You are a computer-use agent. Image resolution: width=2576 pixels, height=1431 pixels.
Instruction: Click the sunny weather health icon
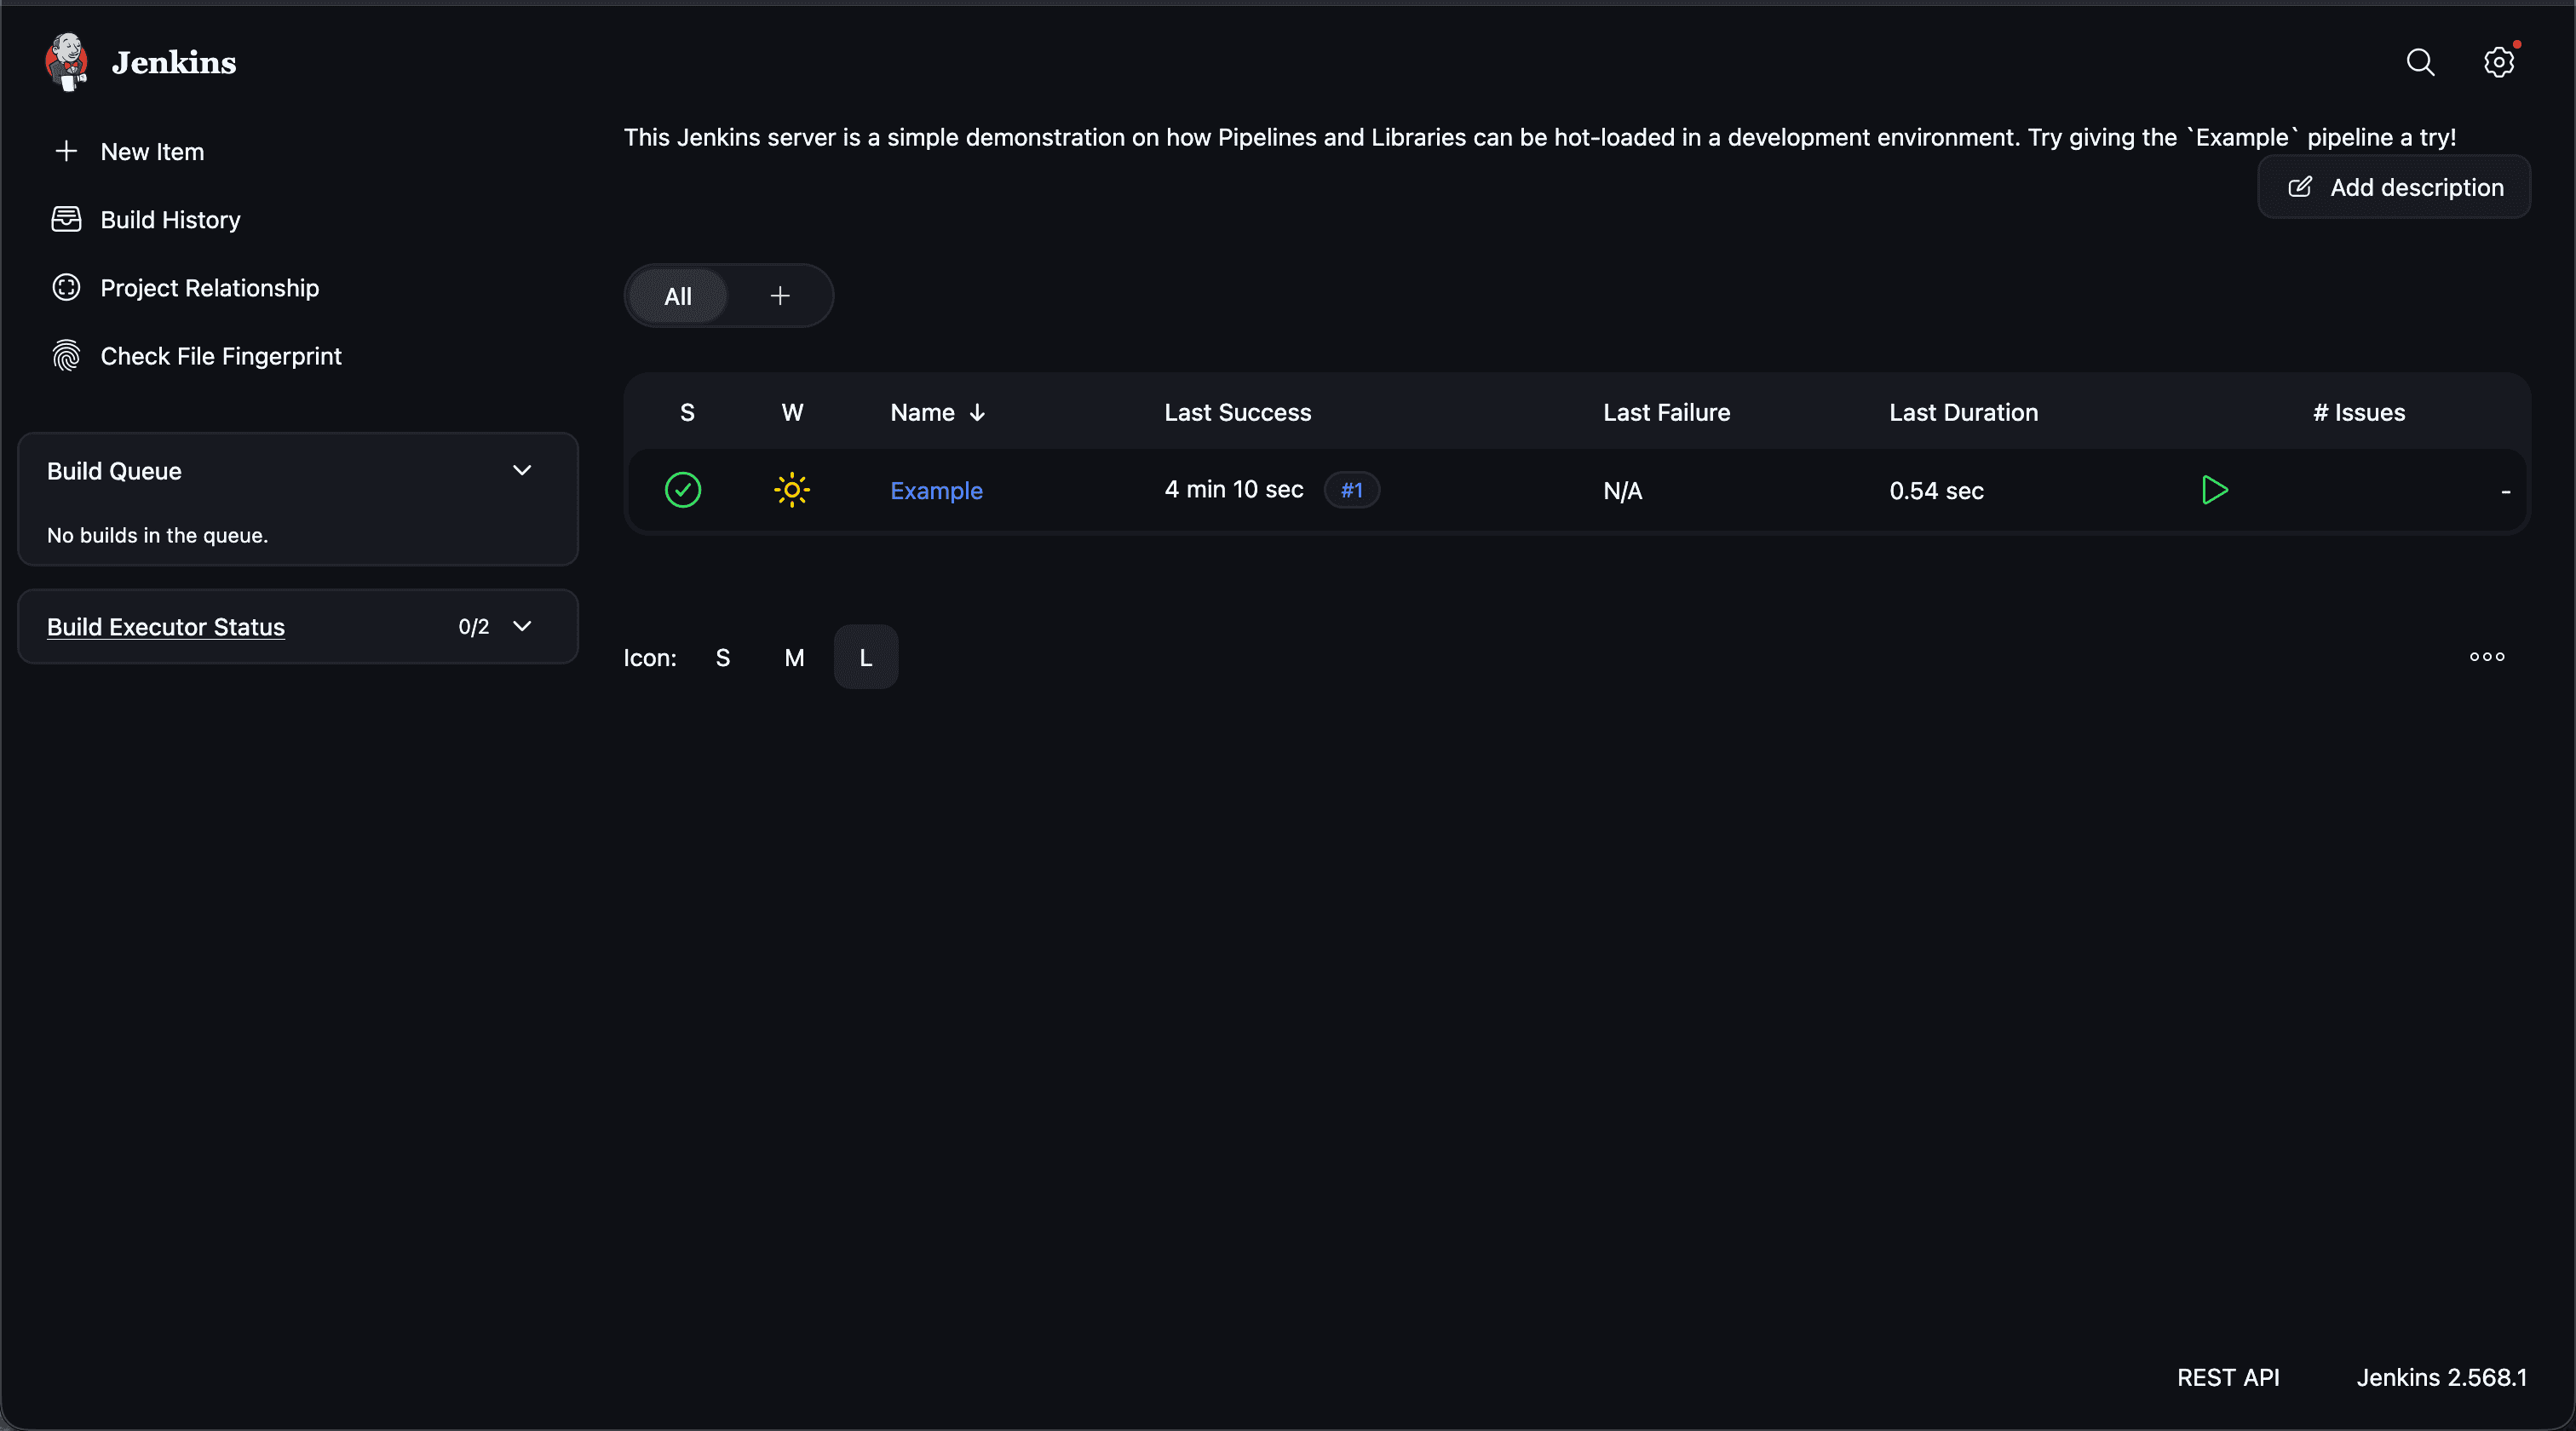pyautogui.click(x=792, y=490)
